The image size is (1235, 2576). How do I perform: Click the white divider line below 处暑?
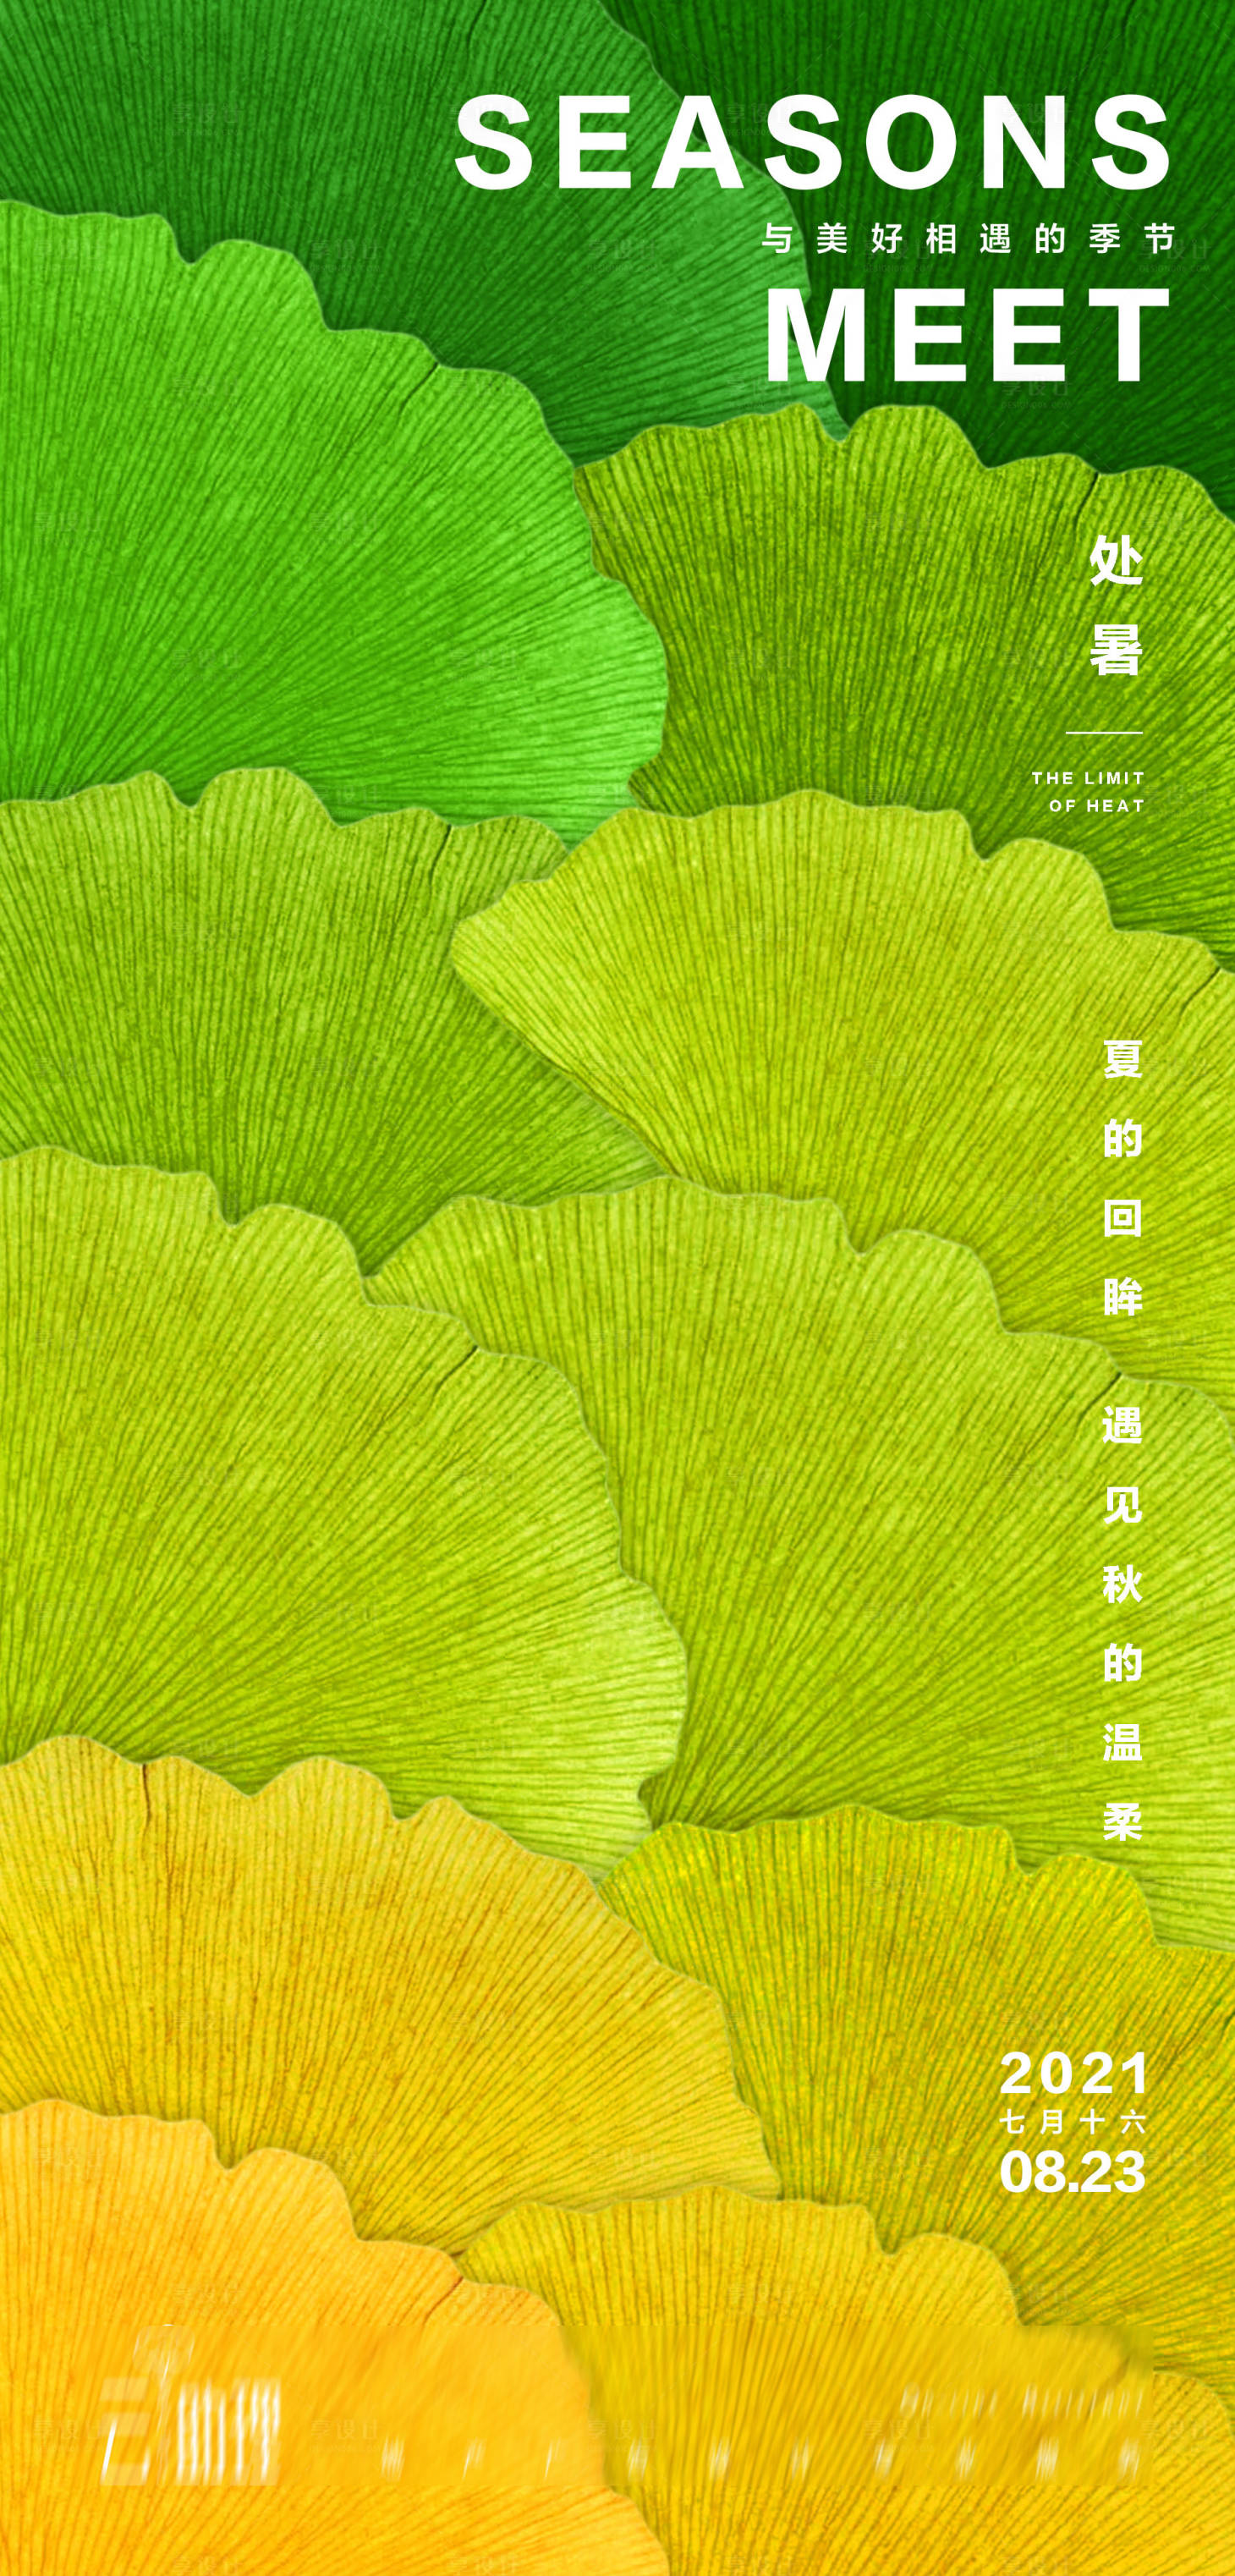[1103, 732]
